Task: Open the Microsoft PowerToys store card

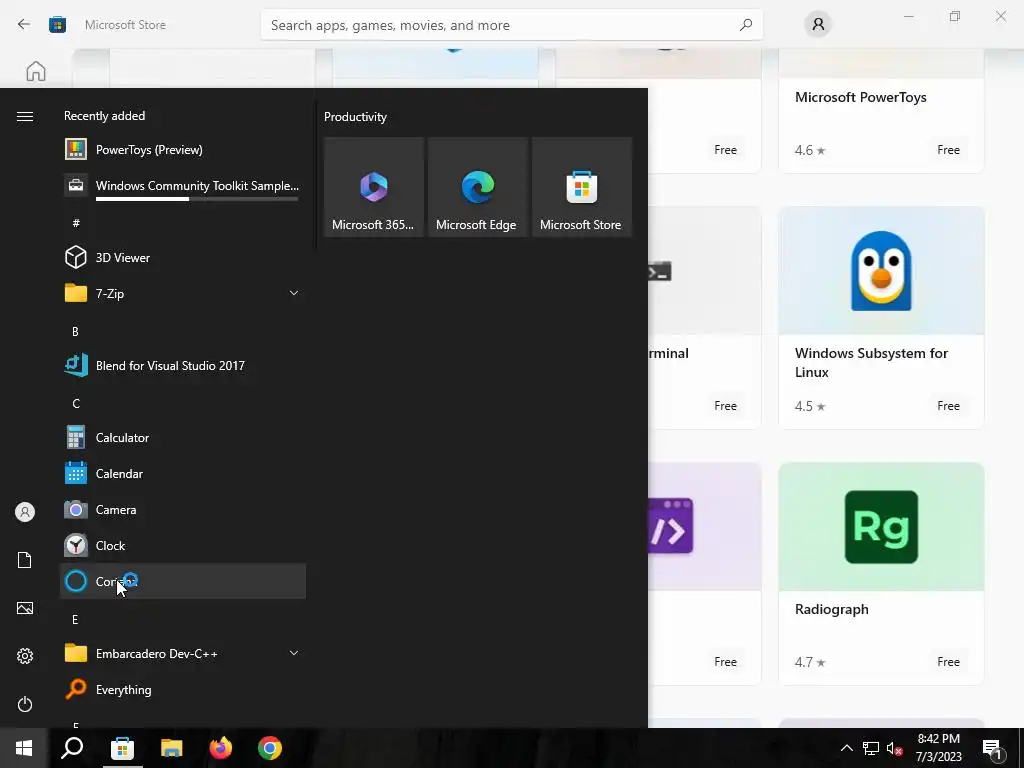Action: pos(881,111)
